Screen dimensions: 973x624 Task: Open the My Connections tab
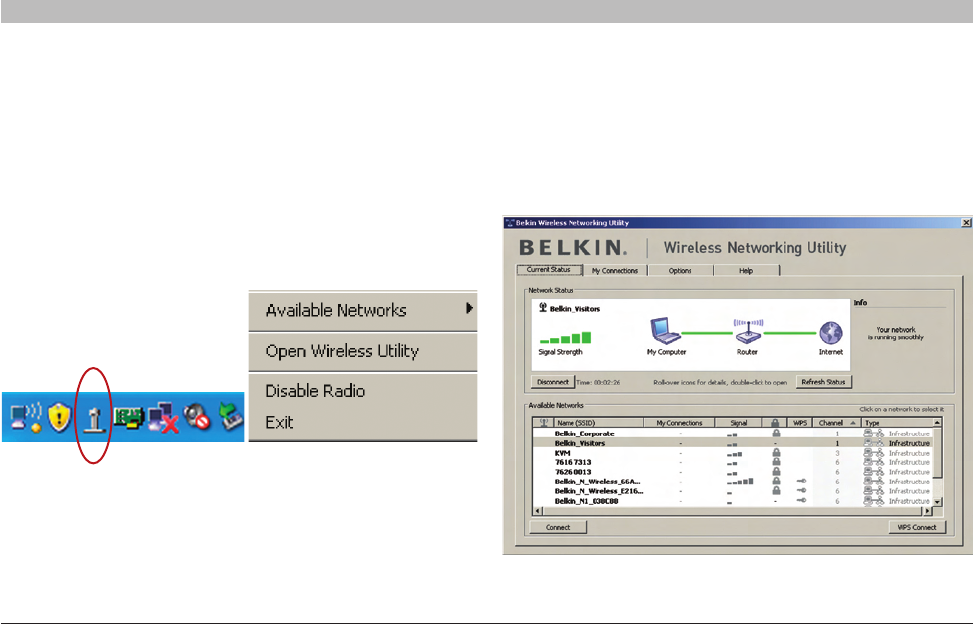tap(615, 270)
